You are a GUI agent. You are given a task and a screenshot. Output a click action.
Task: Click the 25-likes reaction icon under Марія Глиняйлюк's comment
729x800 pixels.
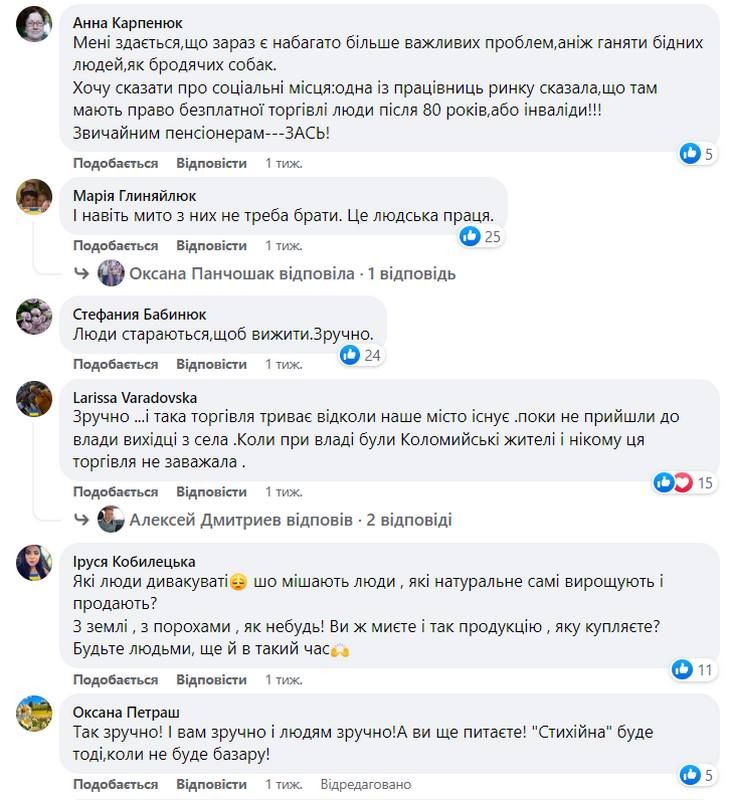pos(469,236)
